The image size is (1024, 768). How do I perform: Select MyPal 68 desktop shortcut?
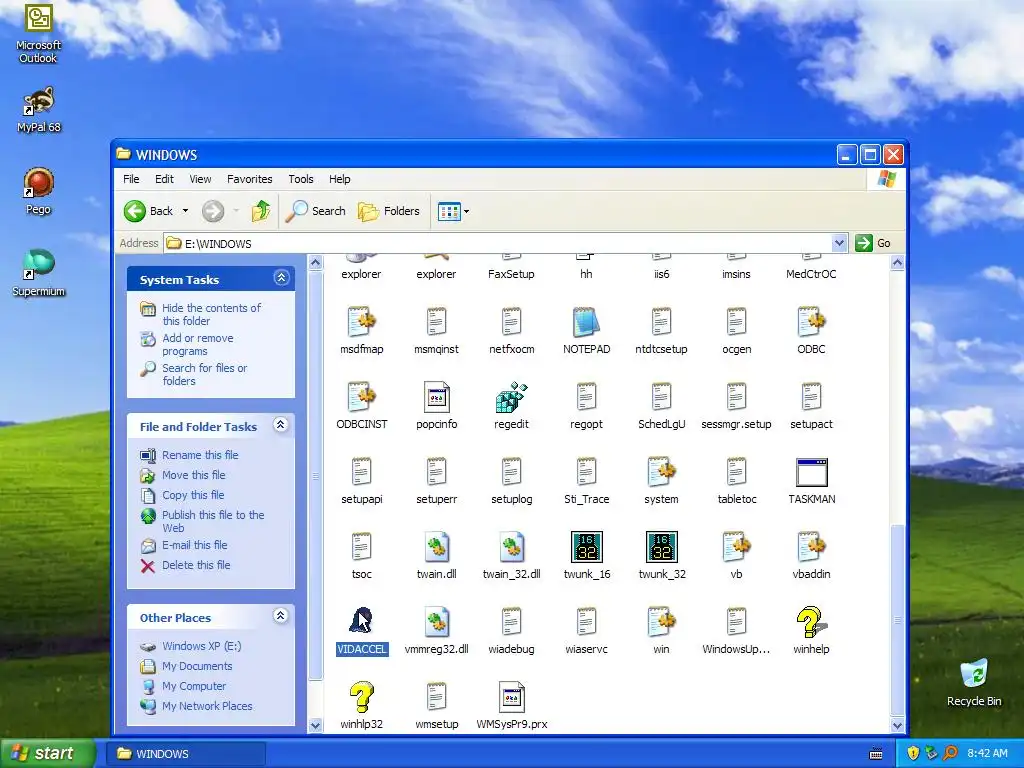click(x=39, y=109)
